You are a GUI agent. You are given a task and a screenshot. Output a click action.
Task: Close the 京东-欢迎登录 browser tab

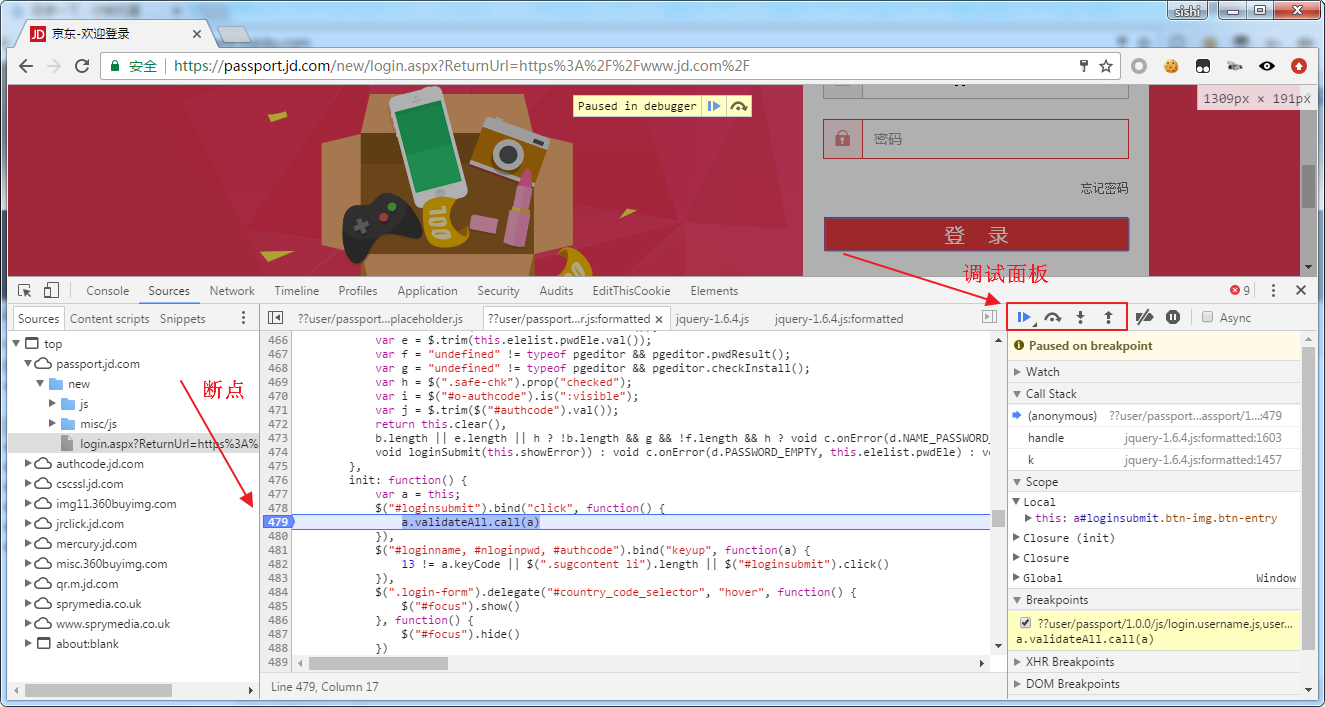[x=197, y=34]
